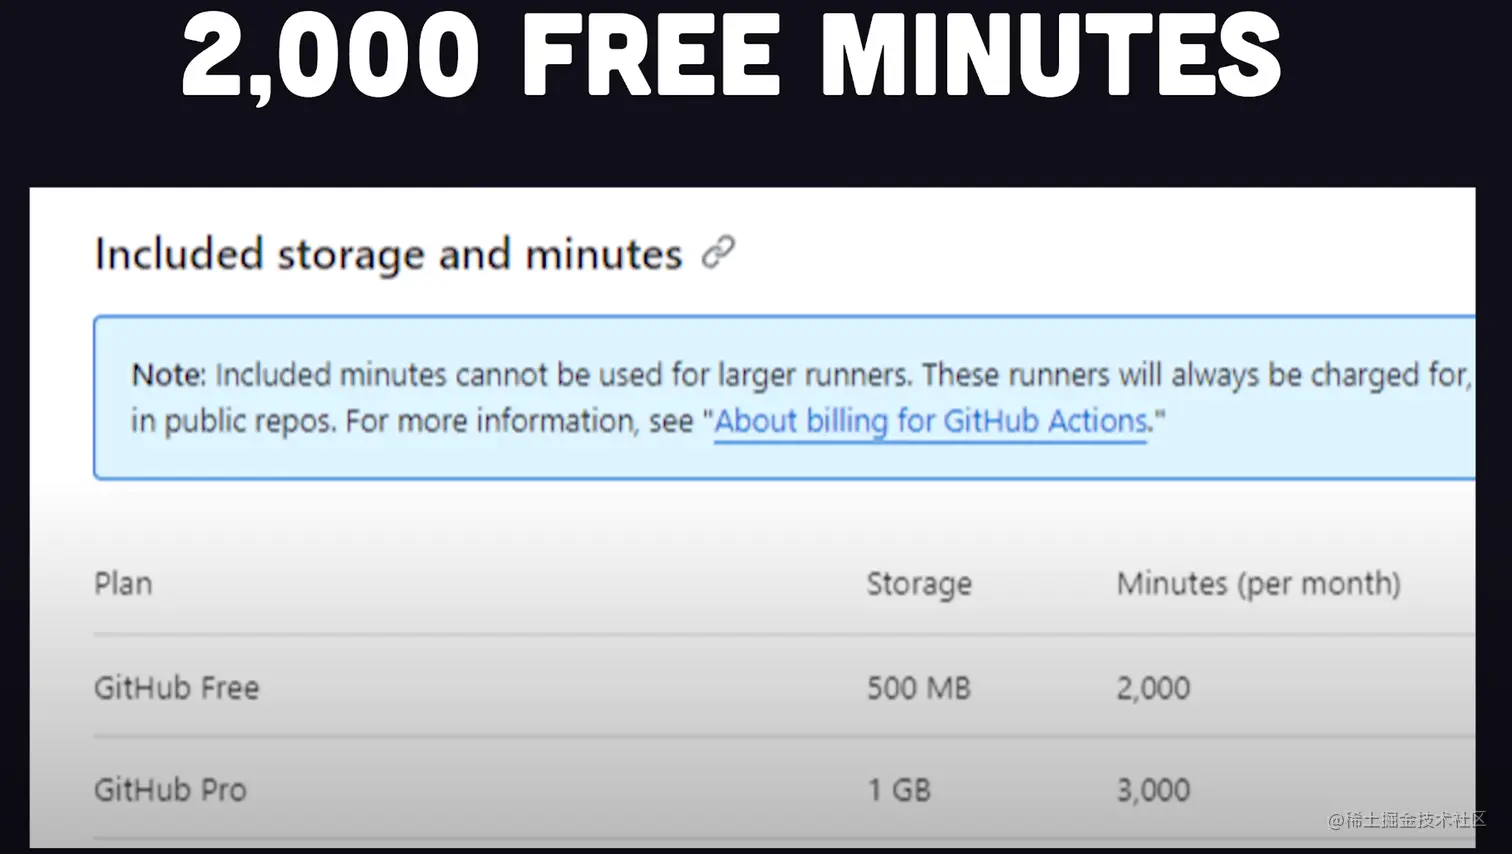Click the blue note callout box
Image resolution: width=1512 pixels, height=854 pixels.
pyautogui.click(x=785, y=398)
